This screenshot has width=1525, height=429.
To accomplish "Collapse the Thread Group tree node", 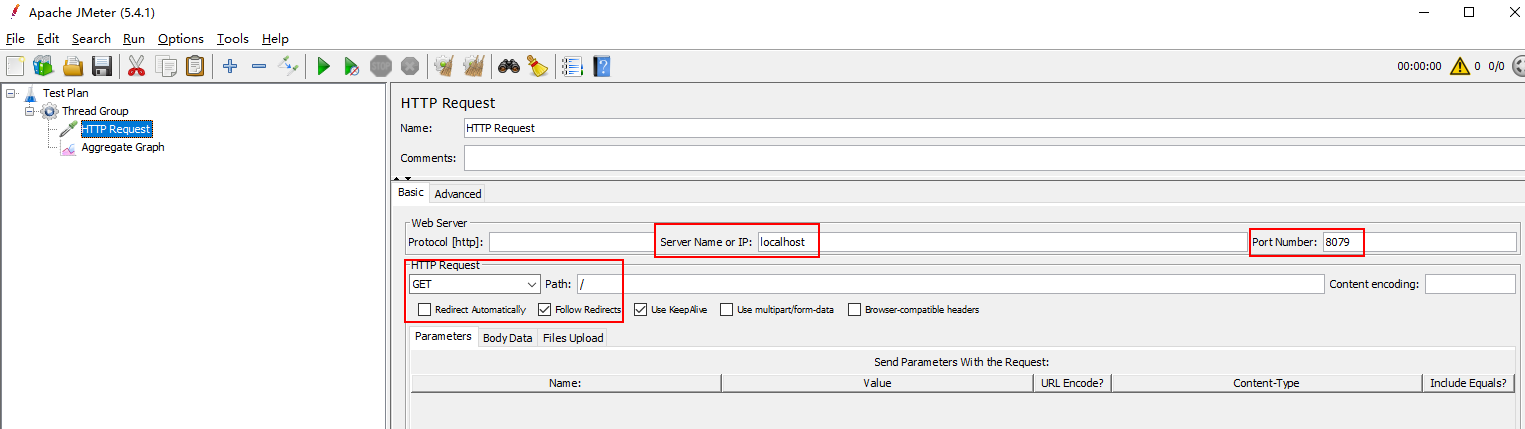I will (30, 111).
